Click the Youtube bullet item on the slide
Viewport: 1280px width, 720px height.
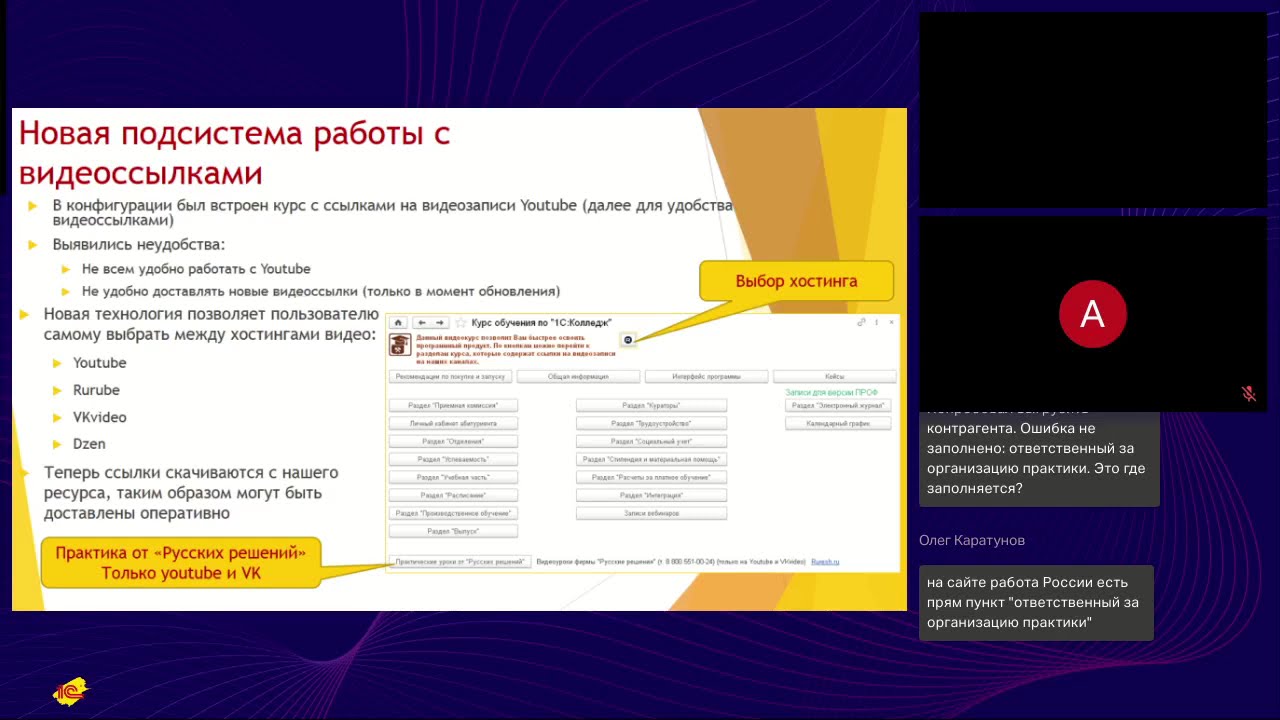99,363
